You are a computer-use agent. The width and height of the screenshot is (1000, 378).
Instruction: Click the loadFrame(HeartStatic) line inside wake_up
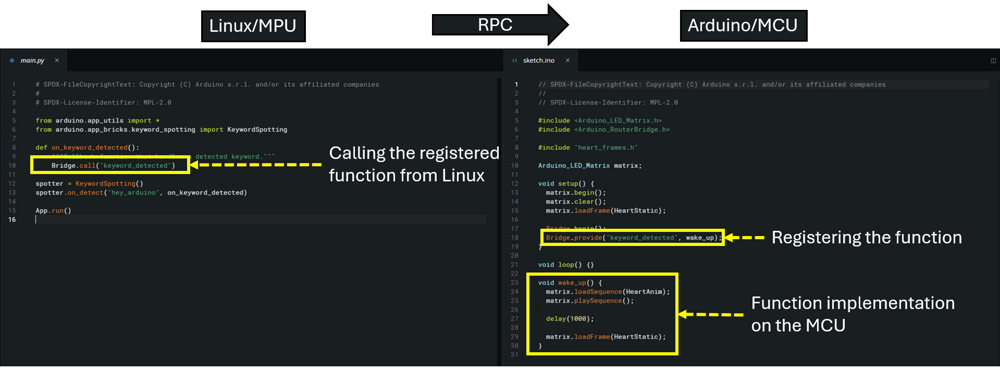click(606, 337)
